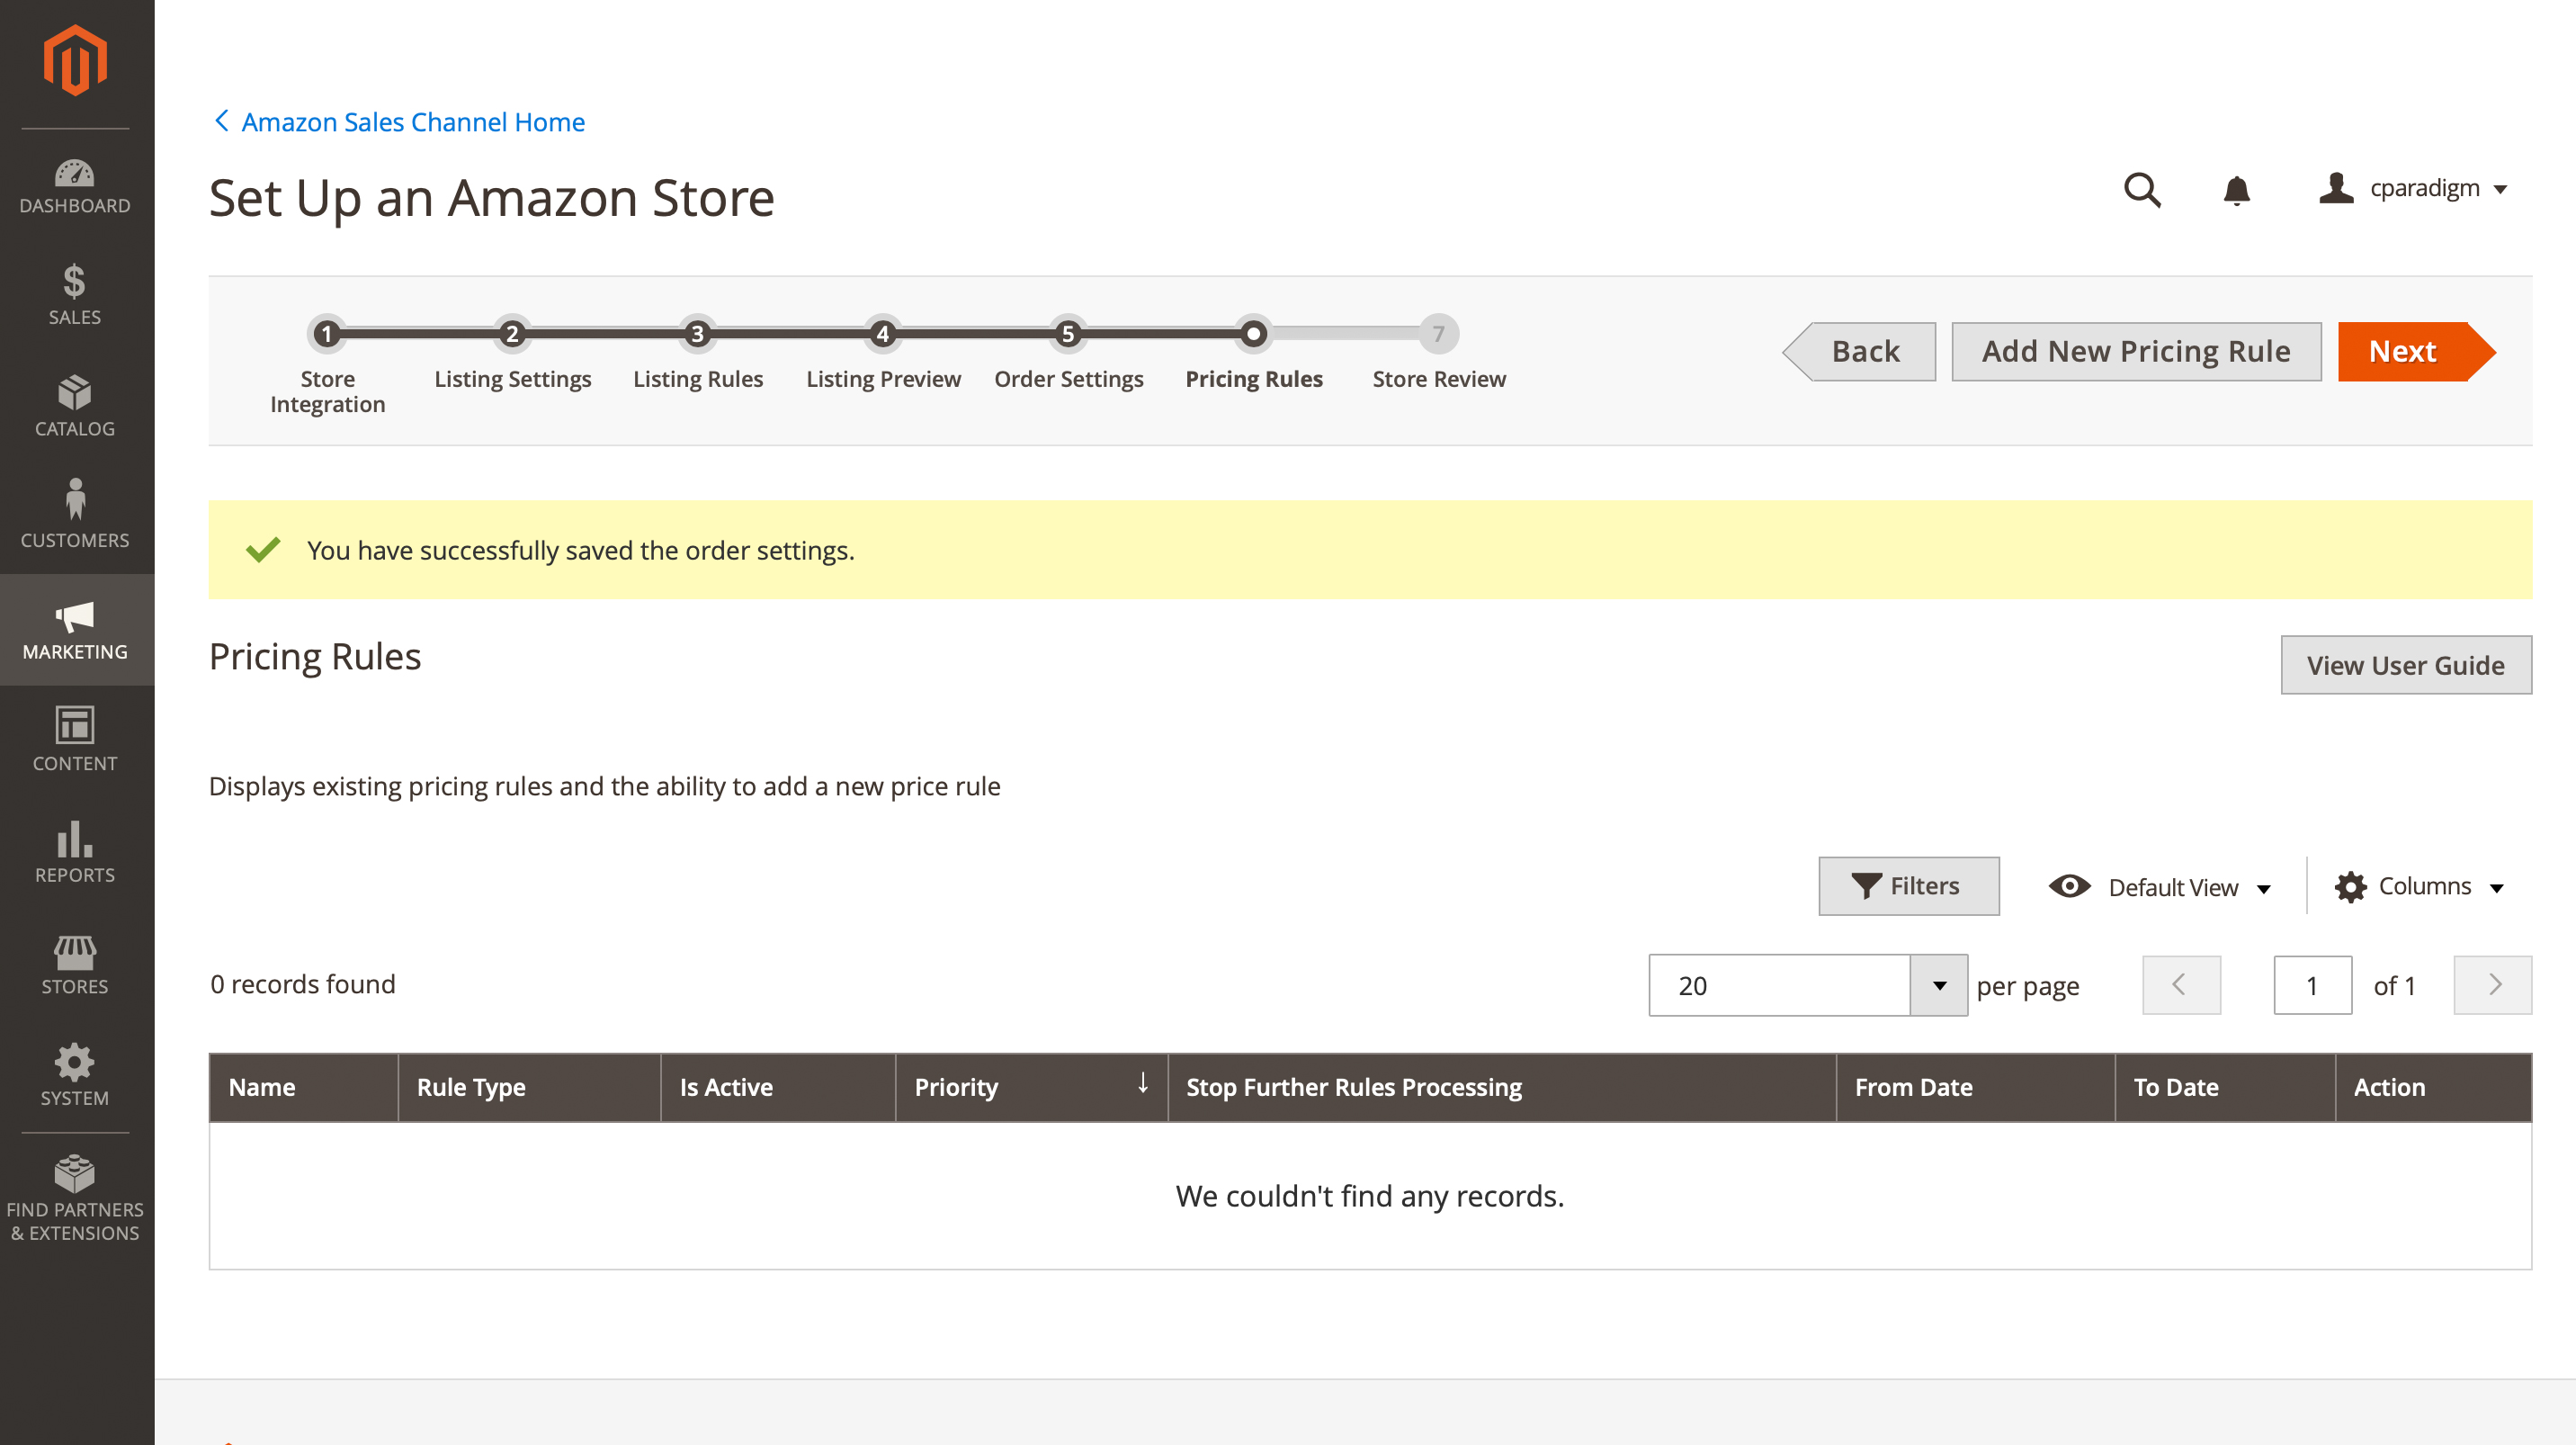Expand the Columns dropdown
This screenshot has width=2576, height=1445.
[x=2420, y=886]
